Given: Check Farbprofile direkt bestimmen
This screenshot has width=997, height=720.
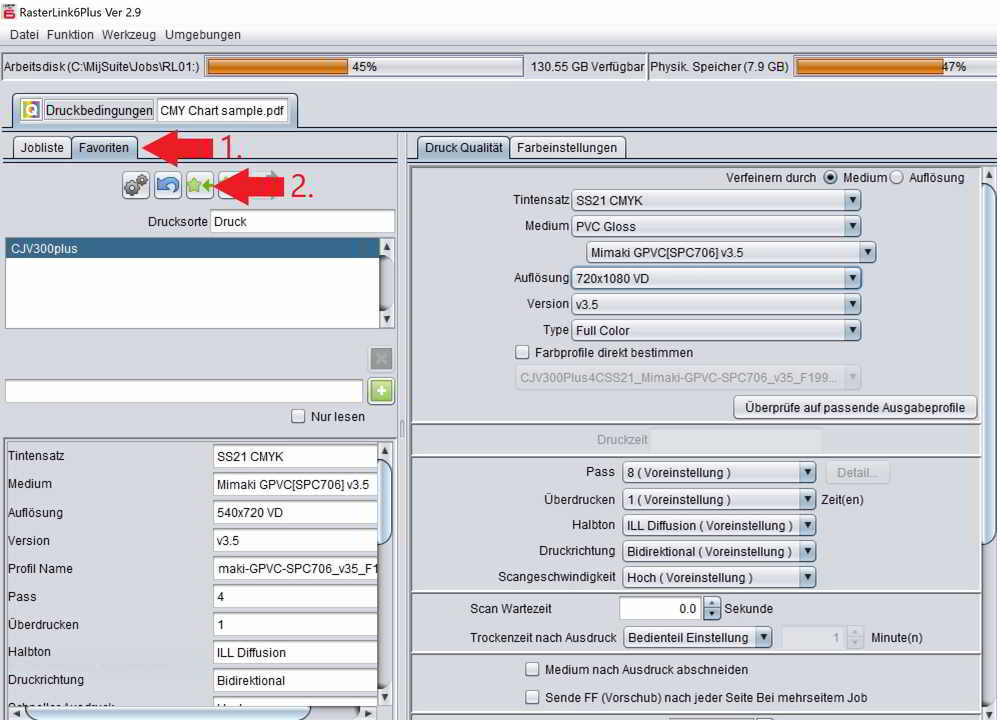Looking at the screenshot, I should 522,352.
